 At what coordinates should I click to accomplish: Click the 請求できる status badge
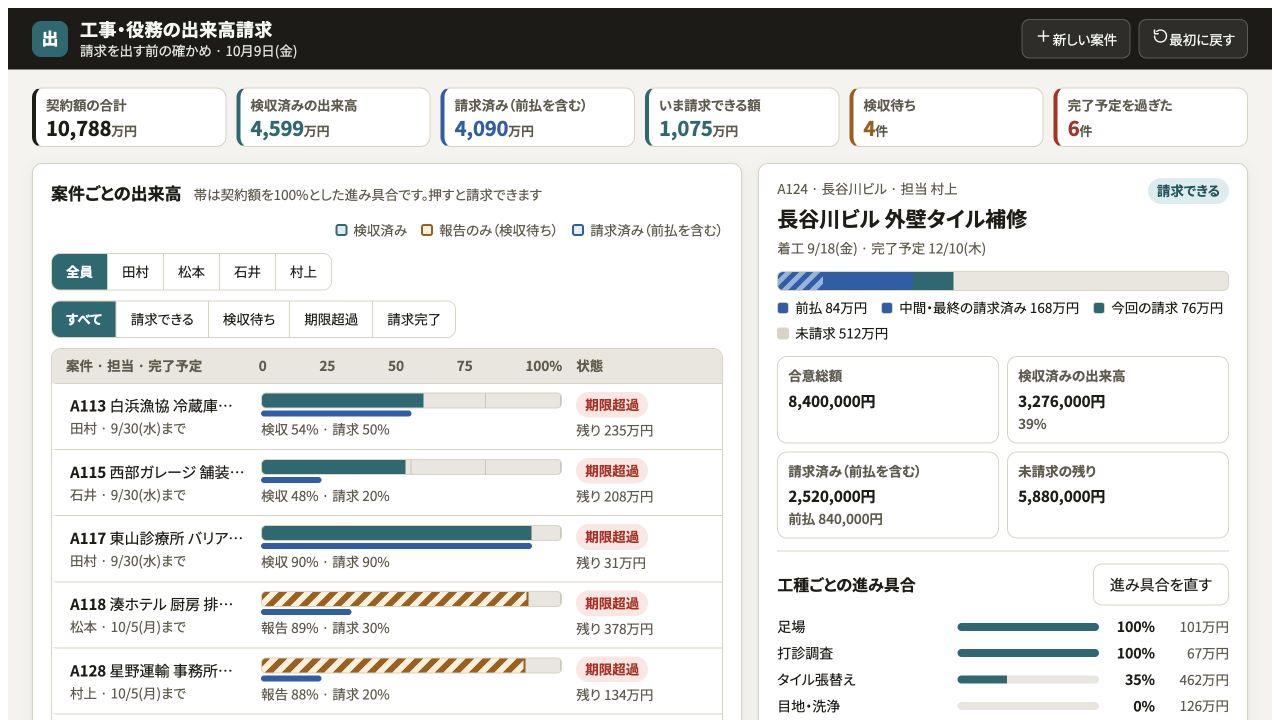tap(1188, 191)
